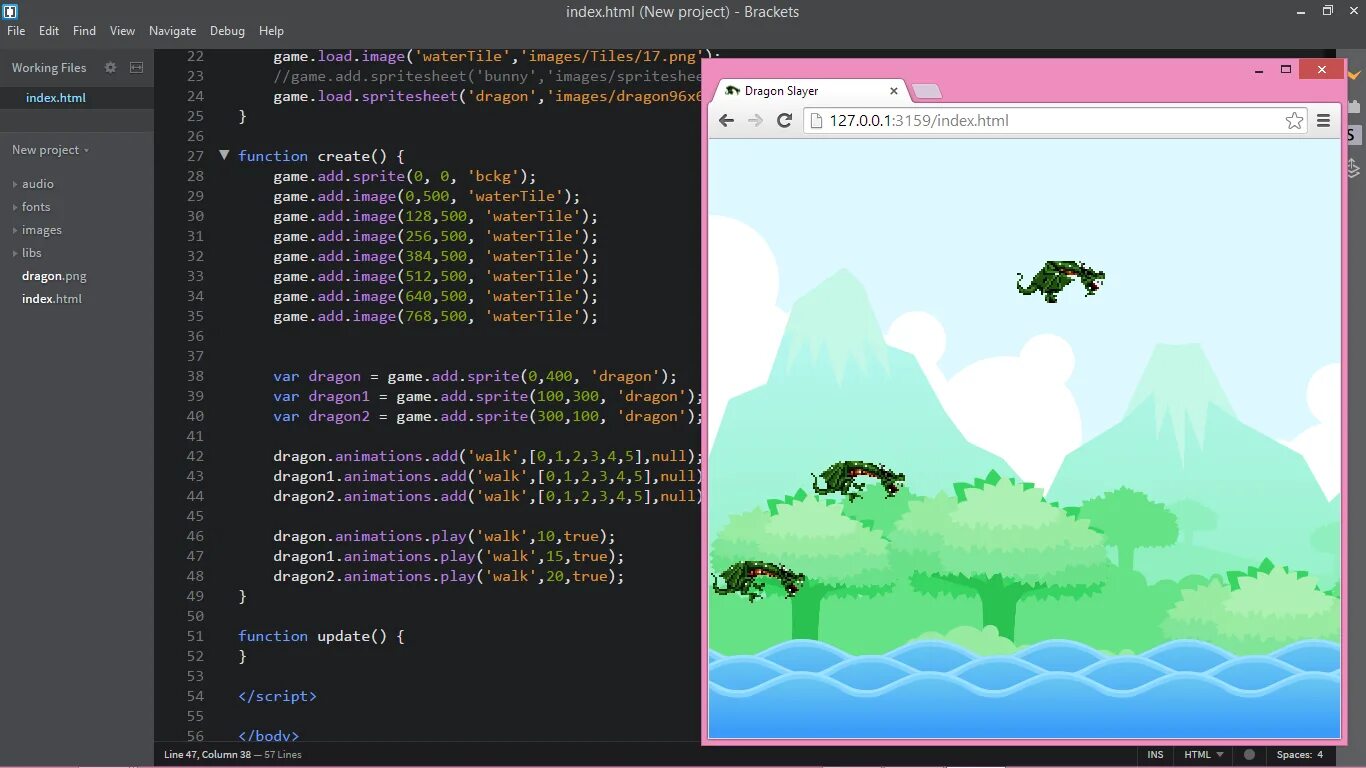
Task: Click the topmost flying dragon sprite
Action: click(x=1060, y=281)
